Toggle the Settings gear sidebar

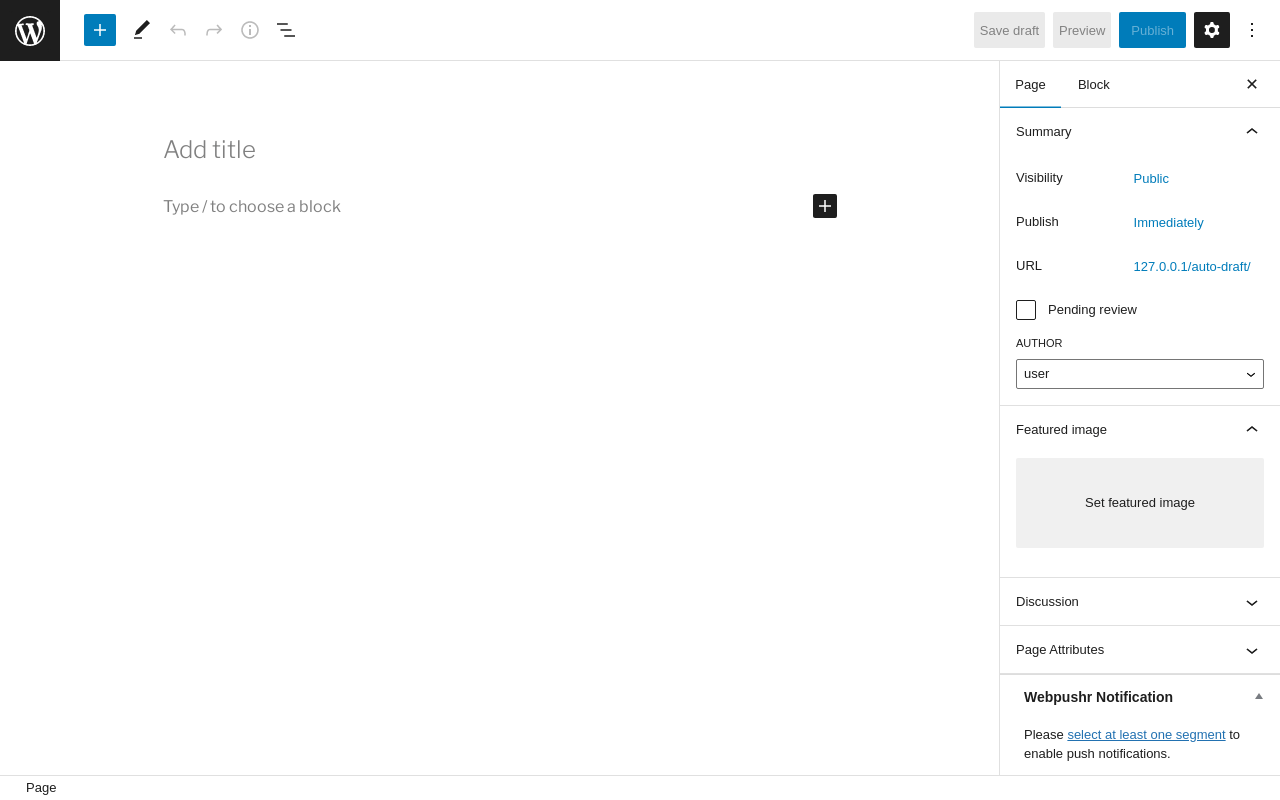pyautogui.click(x=1212, y=30)
